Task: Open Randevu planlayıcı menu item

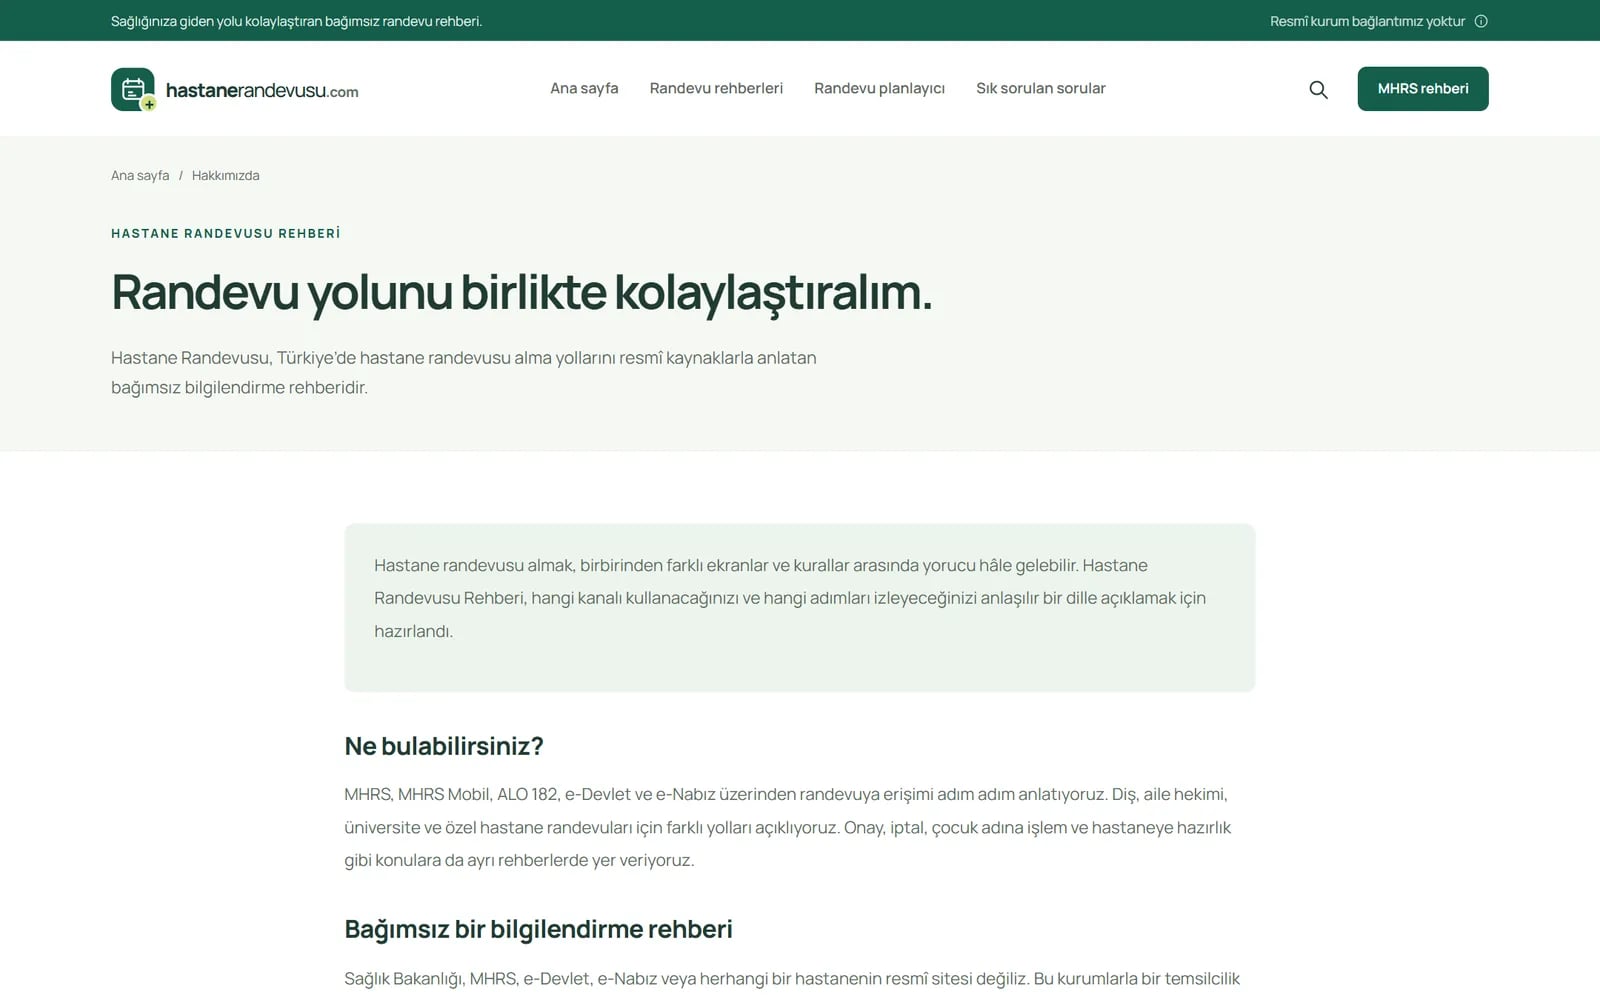Action: point(879,88)
